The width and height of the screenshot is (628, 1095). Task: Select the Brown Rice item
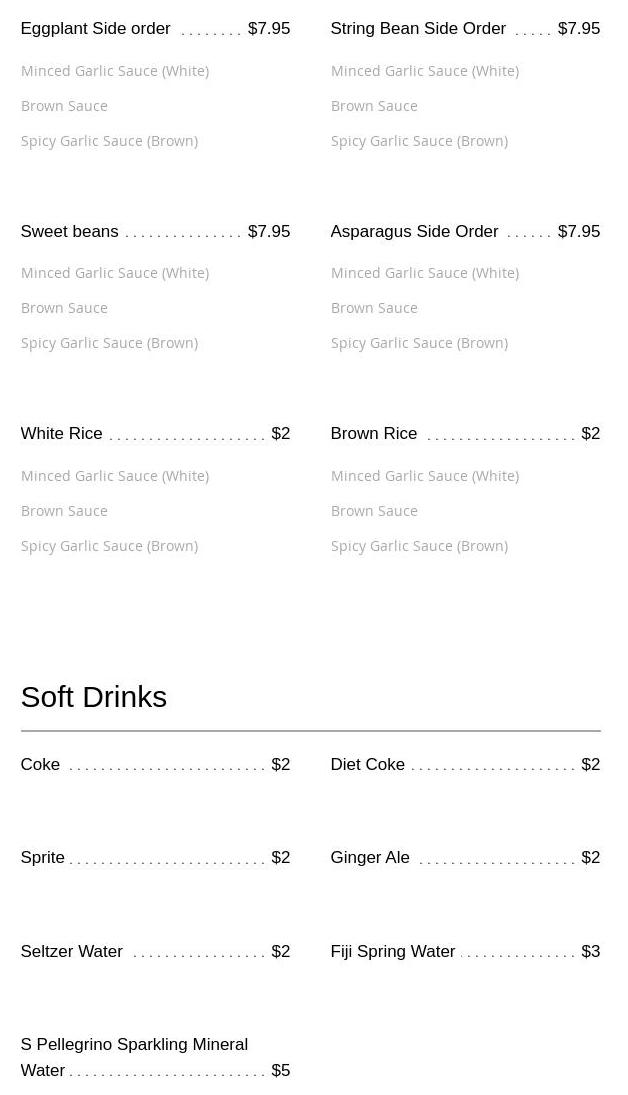pos(374,433)
